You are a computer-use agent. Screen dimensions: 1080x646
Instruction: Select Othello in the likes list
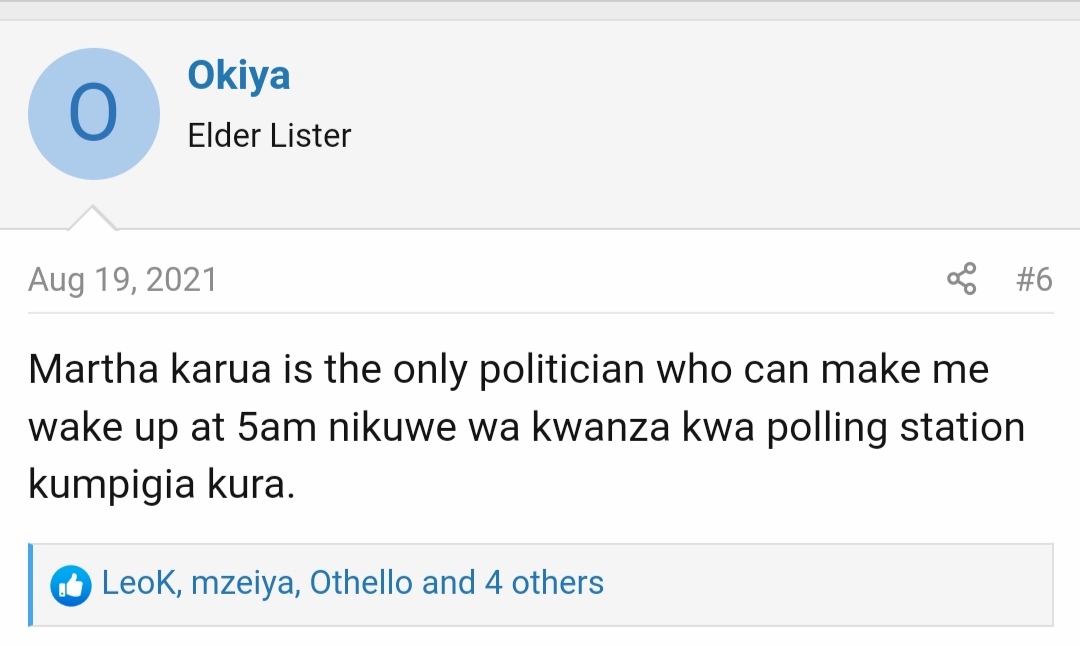click(x=360, y=583)
